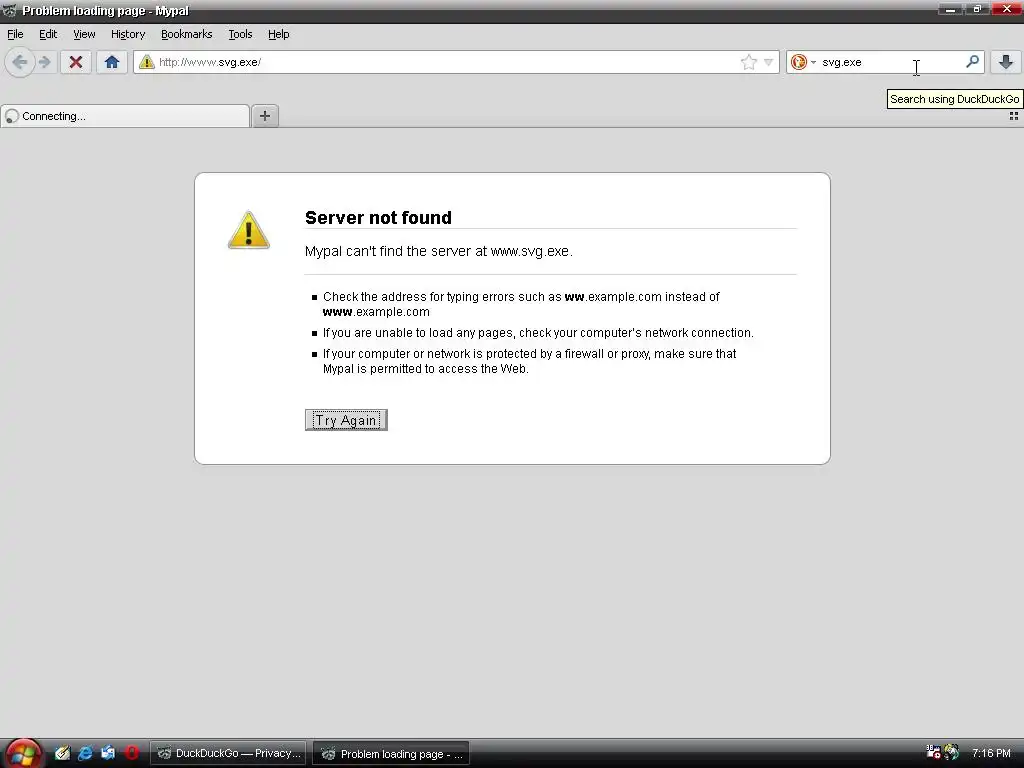The width and height of the screenshot is (1024, 768).
Task: Open the File menu
Action: click(x=15, y=34)
